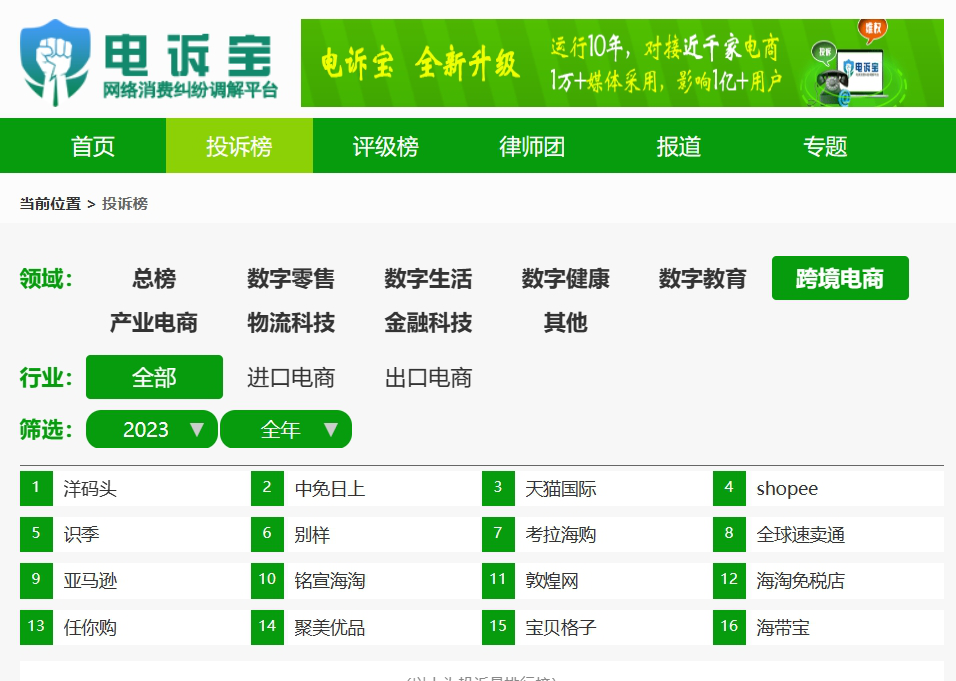Click the 网络消费纠纷调解平台 tagline
The width and height of the screenshot is (956, 681).
click(x=190, y=90)
